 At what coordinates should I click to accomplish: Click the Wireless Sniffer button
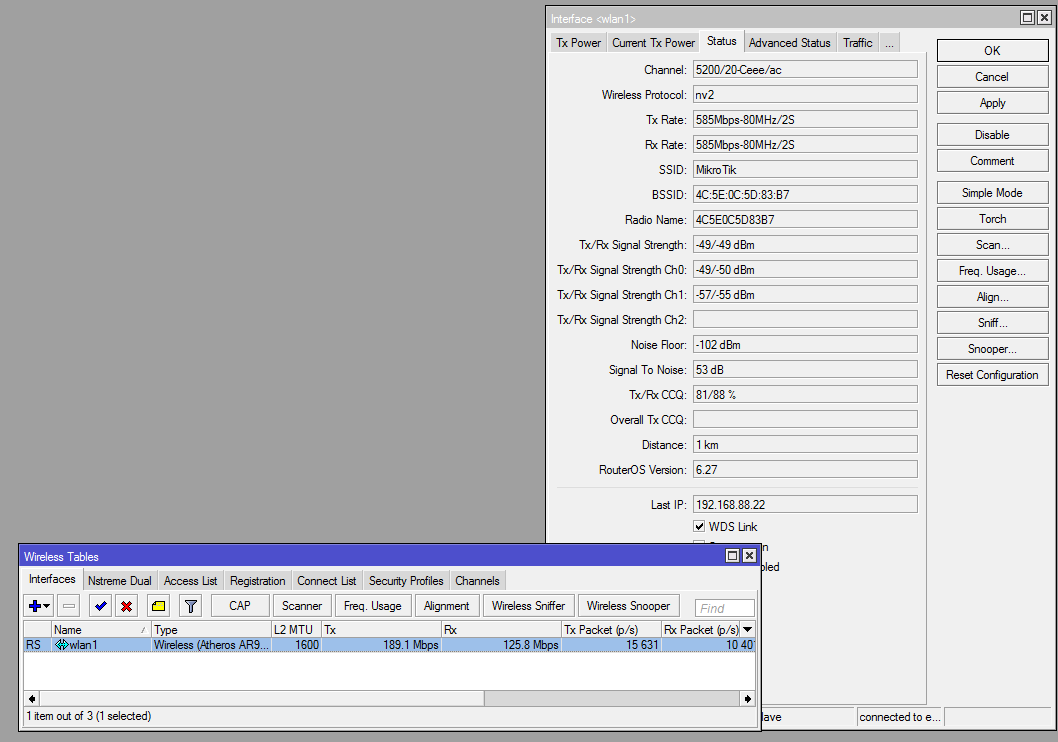tap(528, 606)
